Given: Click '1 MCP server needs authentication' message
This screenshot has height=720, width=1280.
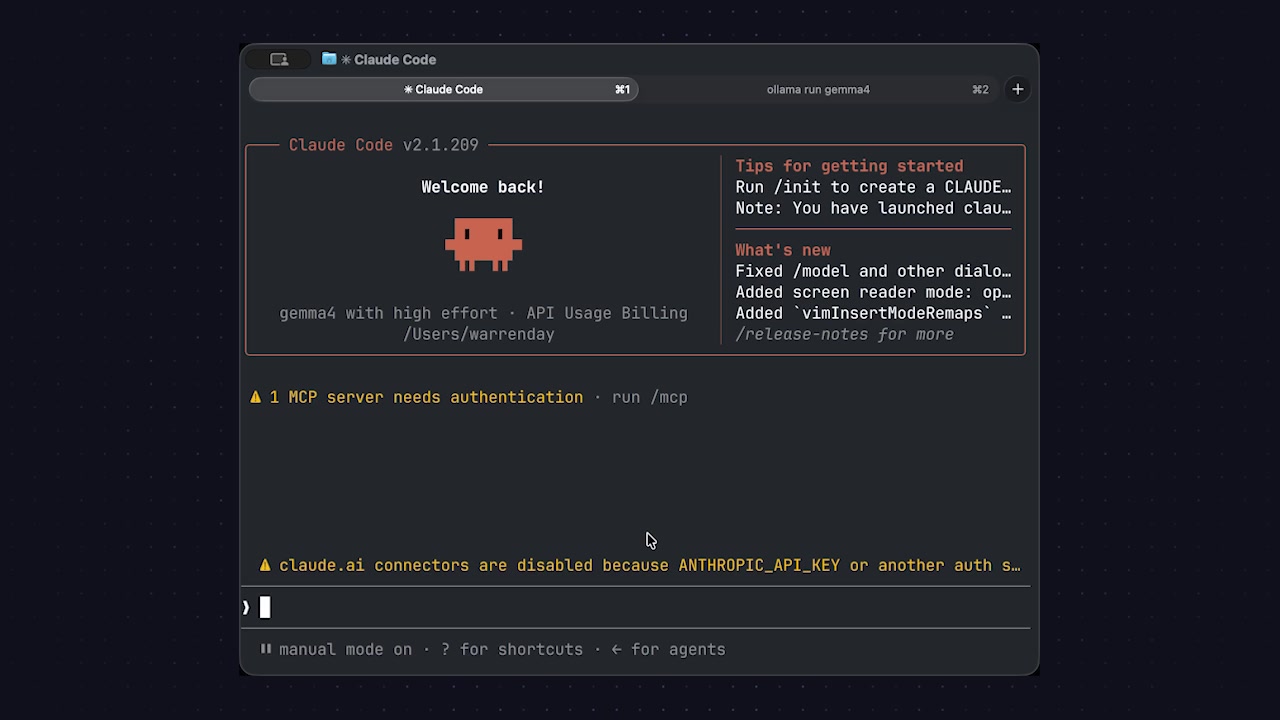Looking at the screenshot, I should (426, 397).
